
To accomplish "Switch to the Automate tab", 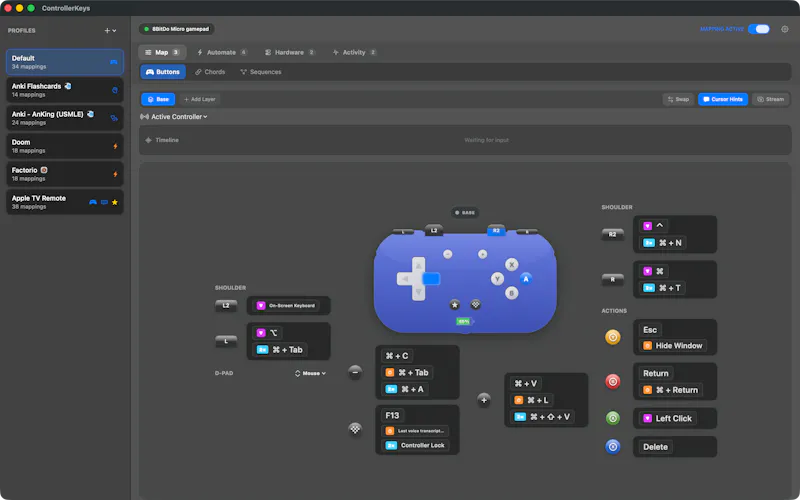I will coord(221,52).
